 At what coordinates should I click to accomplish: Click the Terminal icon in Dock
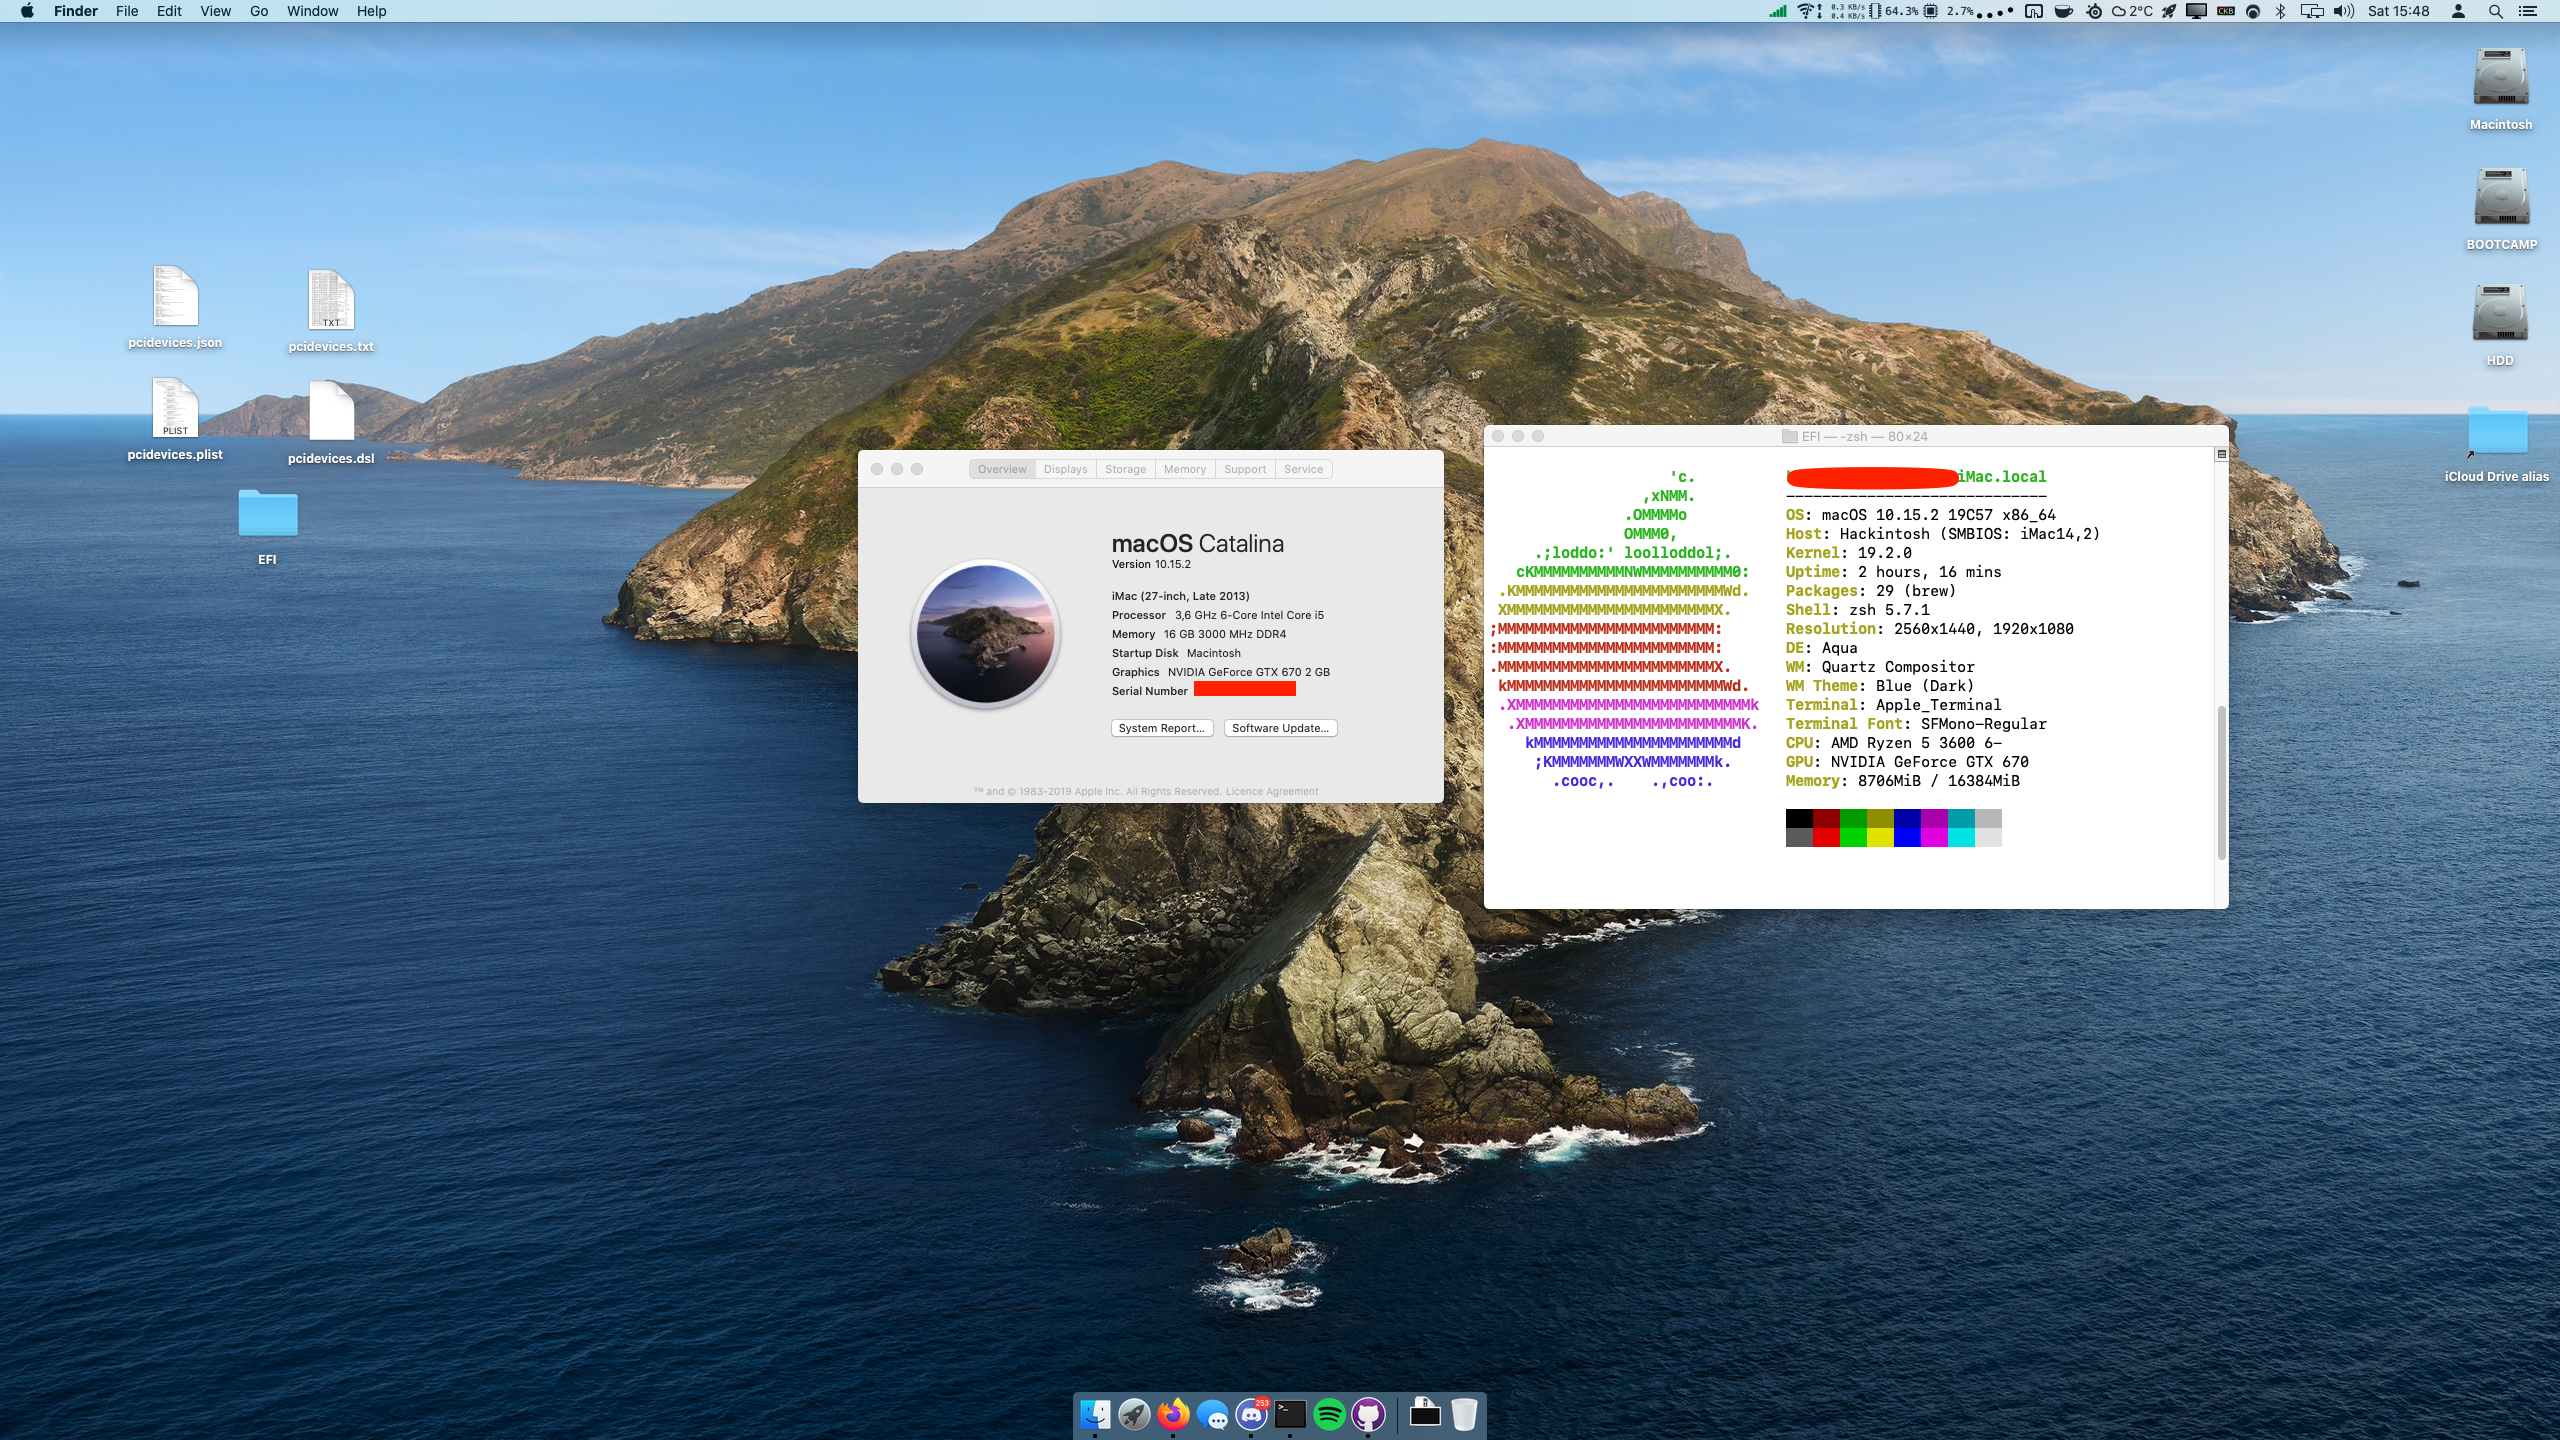tap(1290, 1414)
